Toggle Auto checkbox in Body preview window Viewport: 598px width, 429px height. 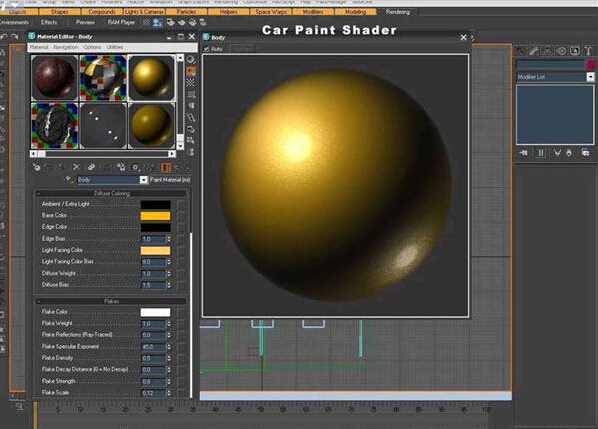click(x=206, y=49)
